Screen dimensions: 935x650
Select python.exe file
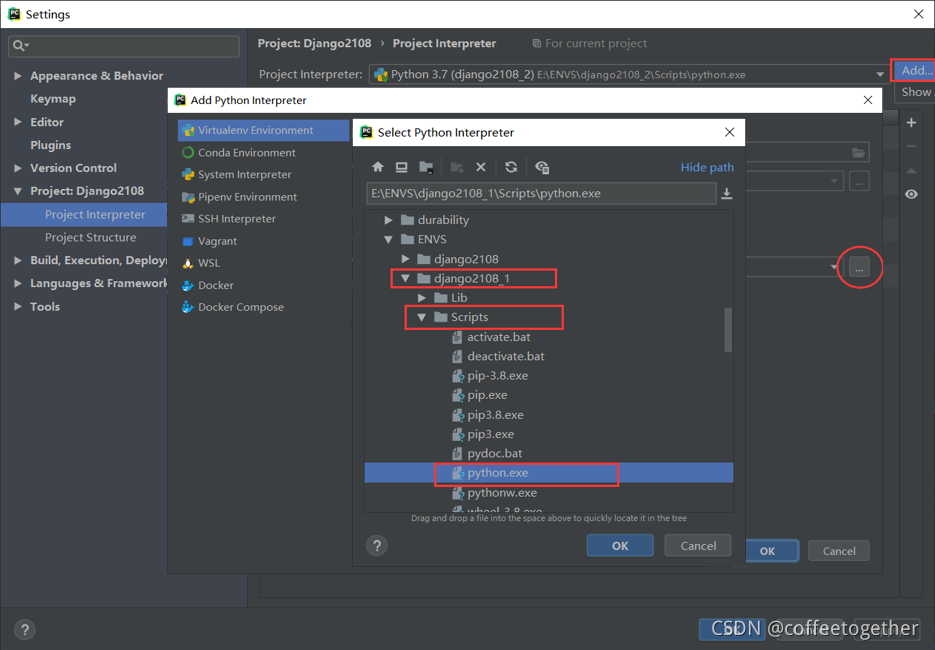tap(549, 473)
